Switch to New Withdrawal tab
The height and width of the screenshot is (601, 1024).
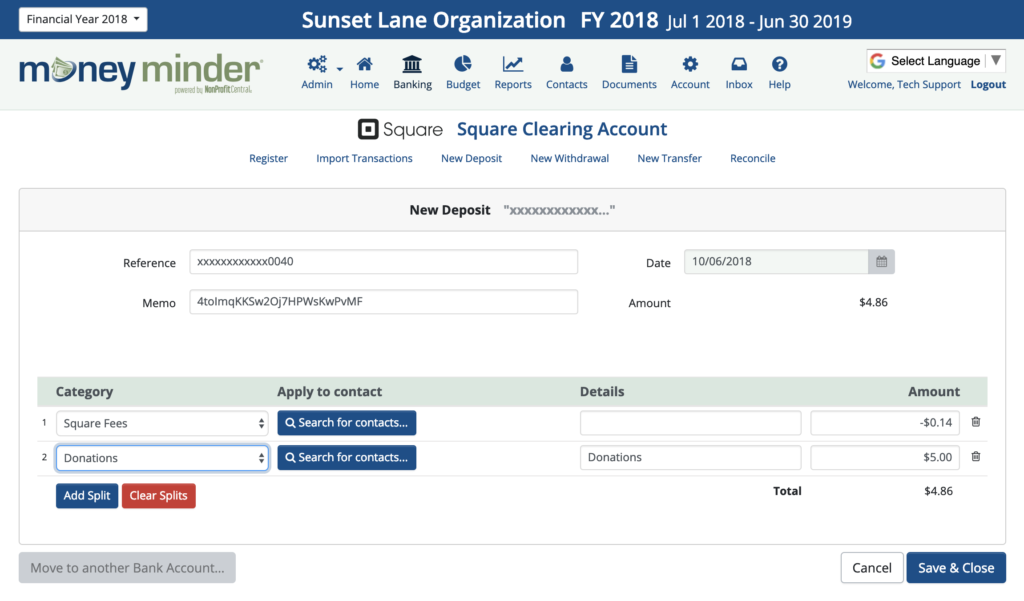pos(569,158)
